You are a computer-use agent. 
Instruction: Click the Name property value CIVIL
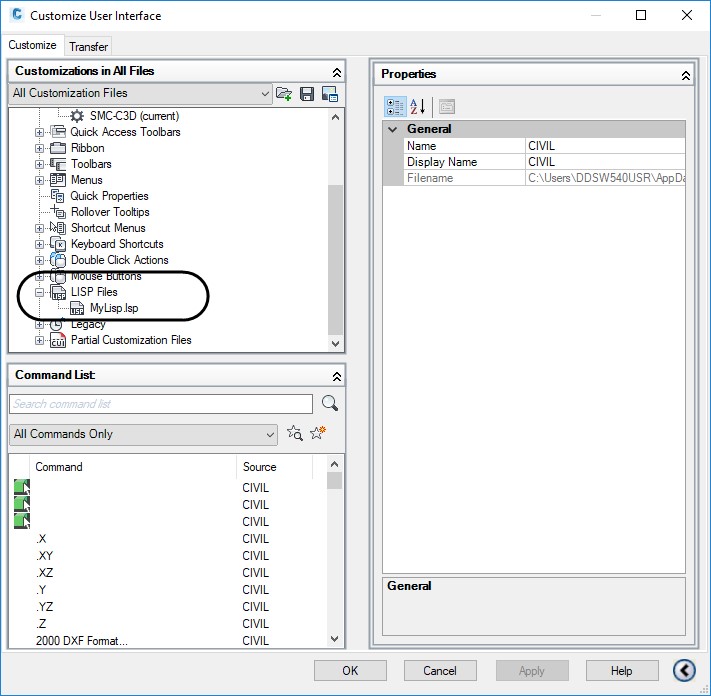[x=605, y=146]
